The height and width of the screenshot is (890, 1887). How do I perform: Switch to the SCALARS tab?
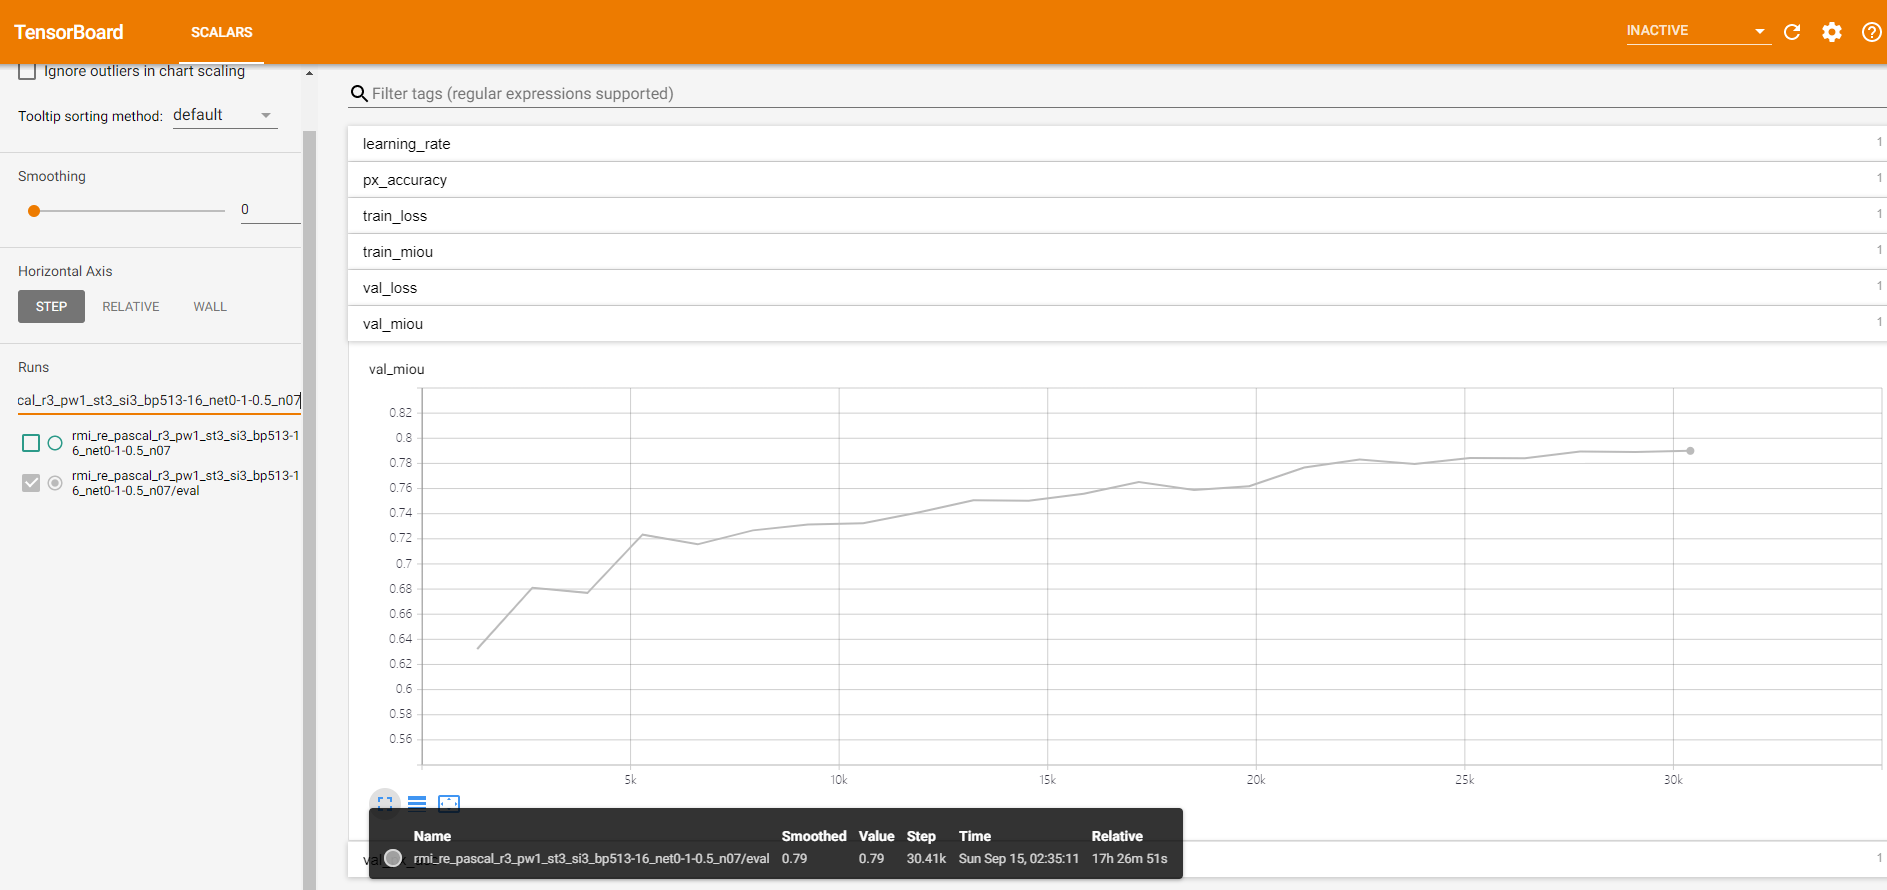pyautogui.click(x=222, y=32)
